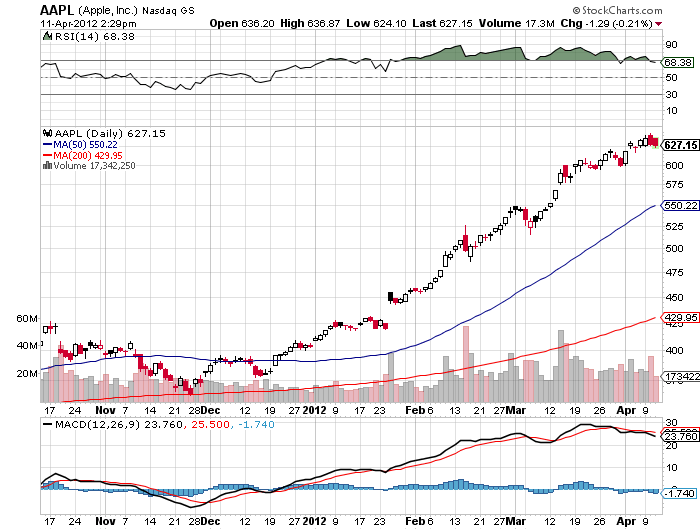This screenshot has width=700, height=530.
Task: Click the -1.740 MACD histogram value tag
Action: tap(679, 493)
